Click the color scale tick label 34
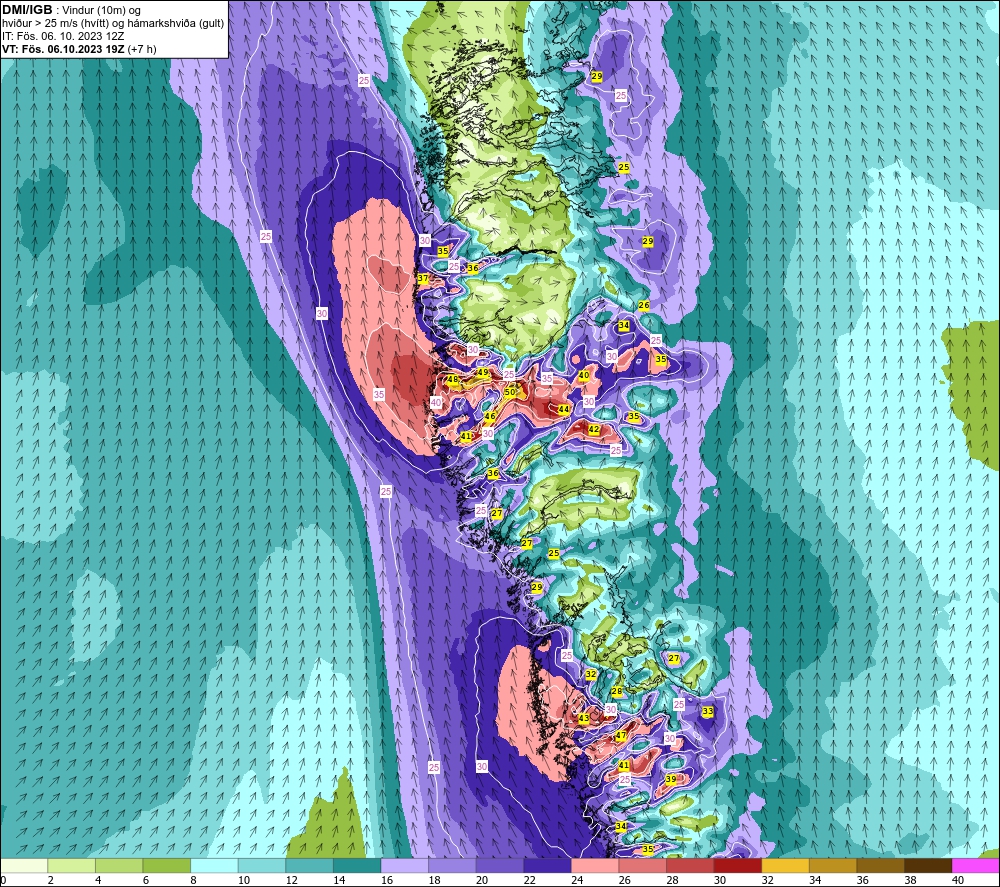The width and height of the screenshot is (1000, 887). point(815,880)
